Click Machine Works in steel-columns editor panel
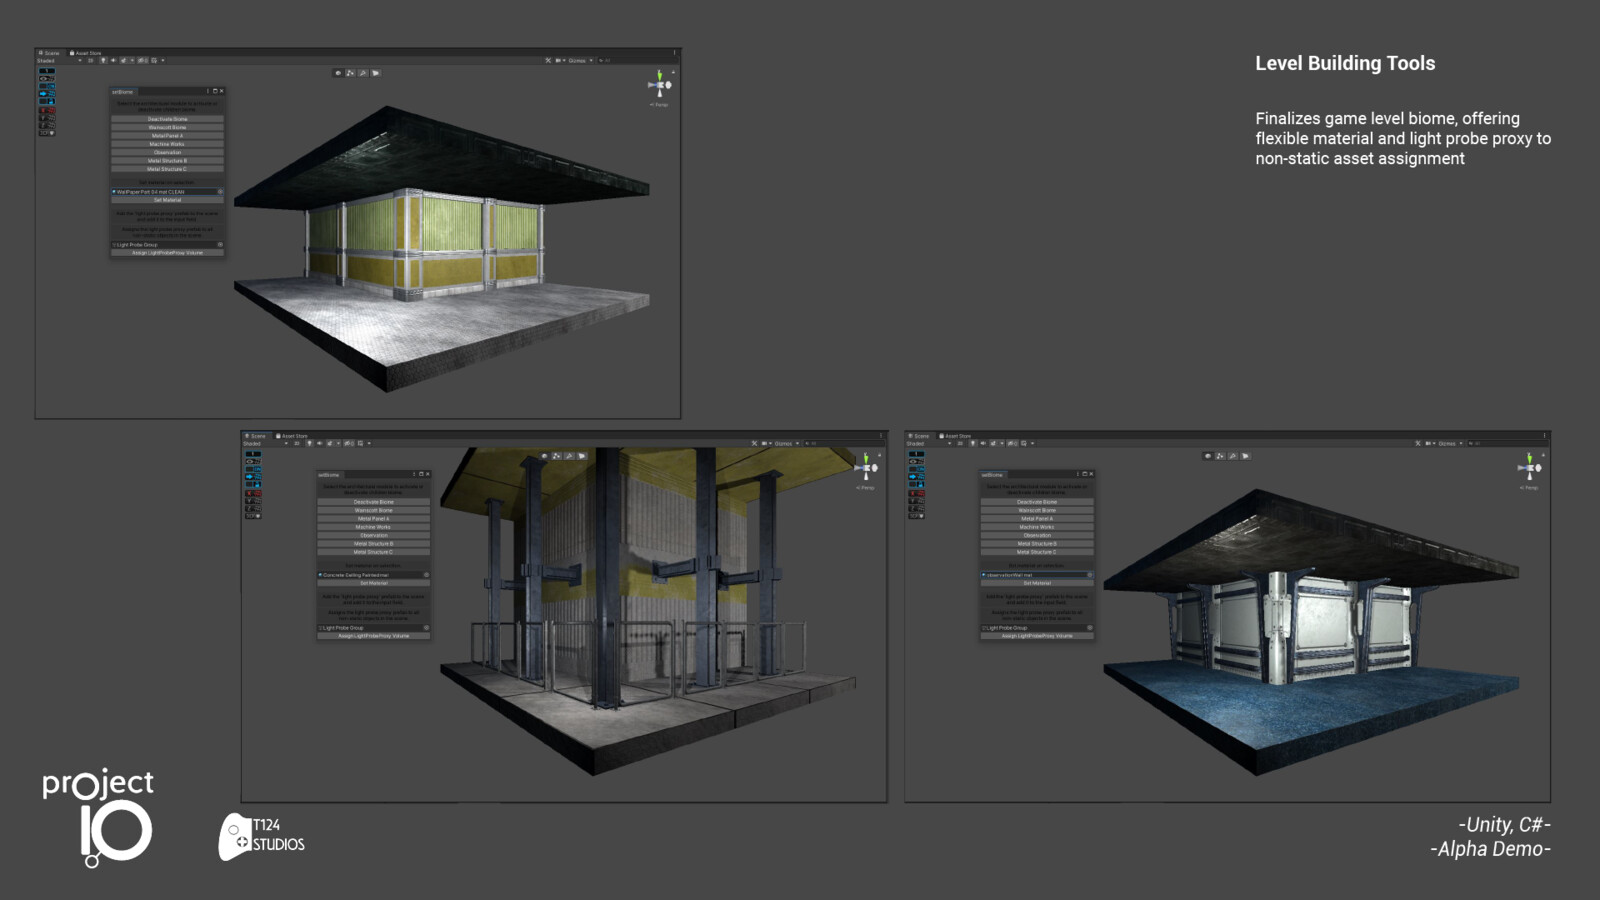1600x900 pixels. point(374,527)
